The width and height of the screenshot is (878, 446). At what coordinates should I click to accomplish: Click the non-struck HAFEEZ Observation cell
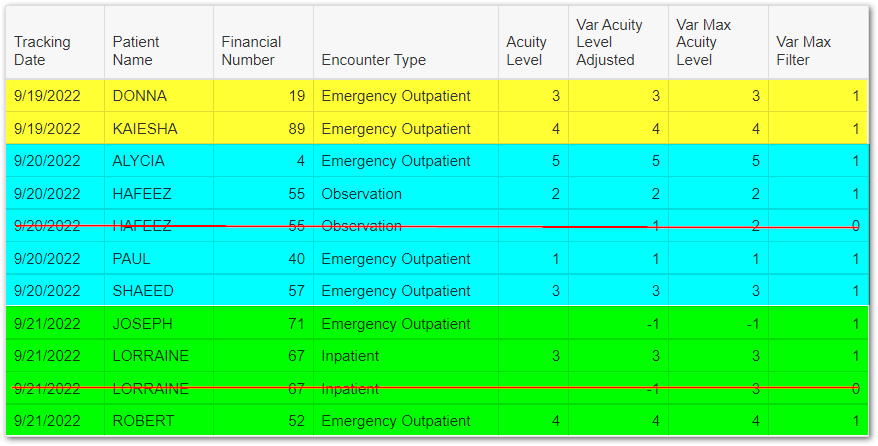click(406, 194)
